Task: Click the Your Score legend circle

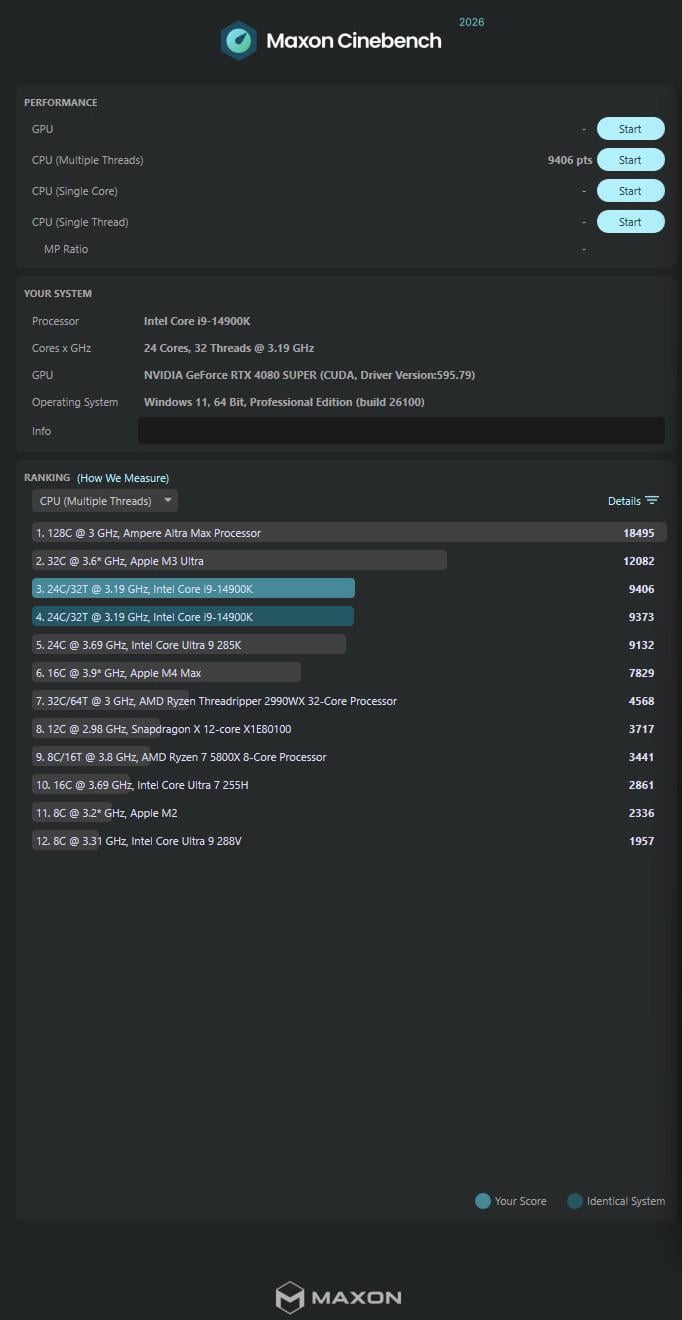Action: pos(483,1201)
